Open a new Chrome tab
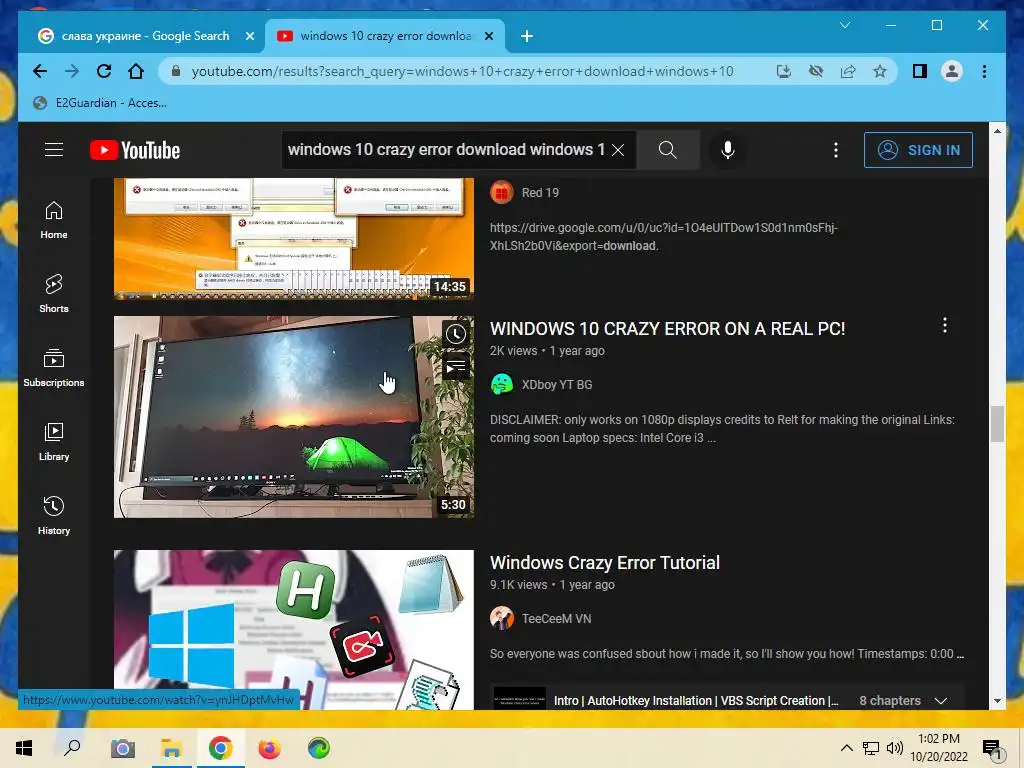Screen dimensions: 1024x768 pyautogui.click(x=526, y=37)
